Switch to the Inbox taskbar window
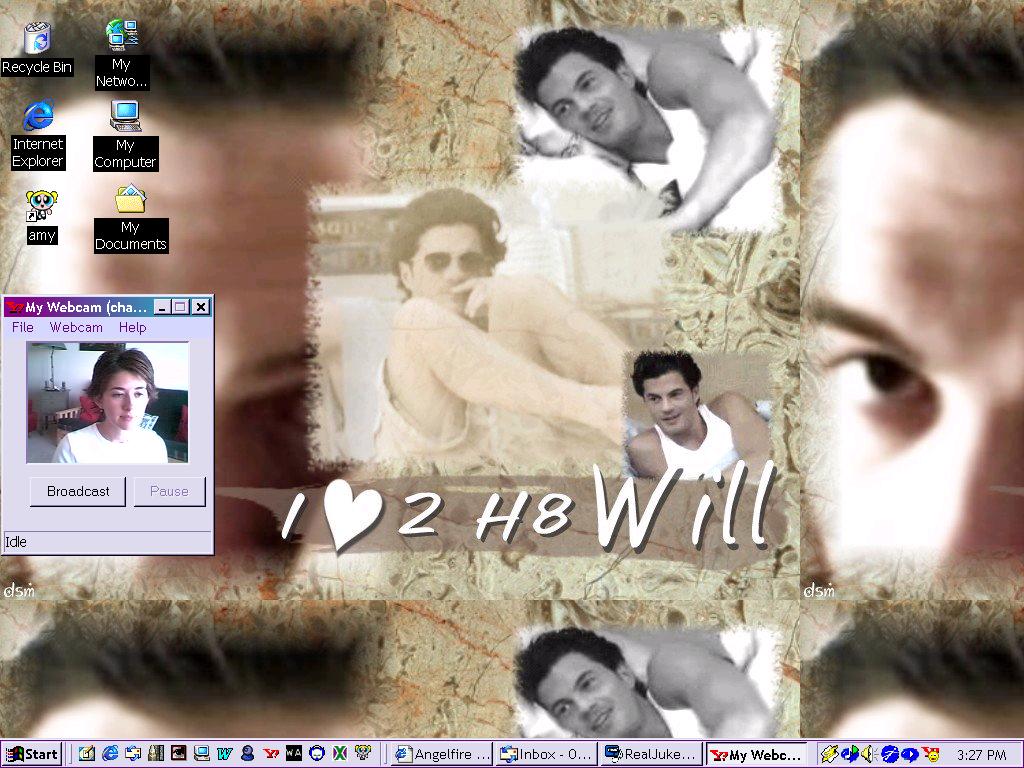This screenshot has width=1024, height=768. tap(546, 754)
